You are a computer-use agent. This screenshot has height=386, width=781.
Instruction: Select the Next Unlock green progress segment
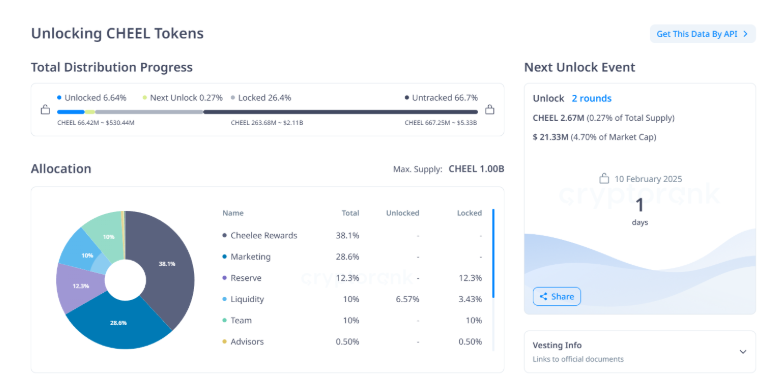click(x=90, y=112)
